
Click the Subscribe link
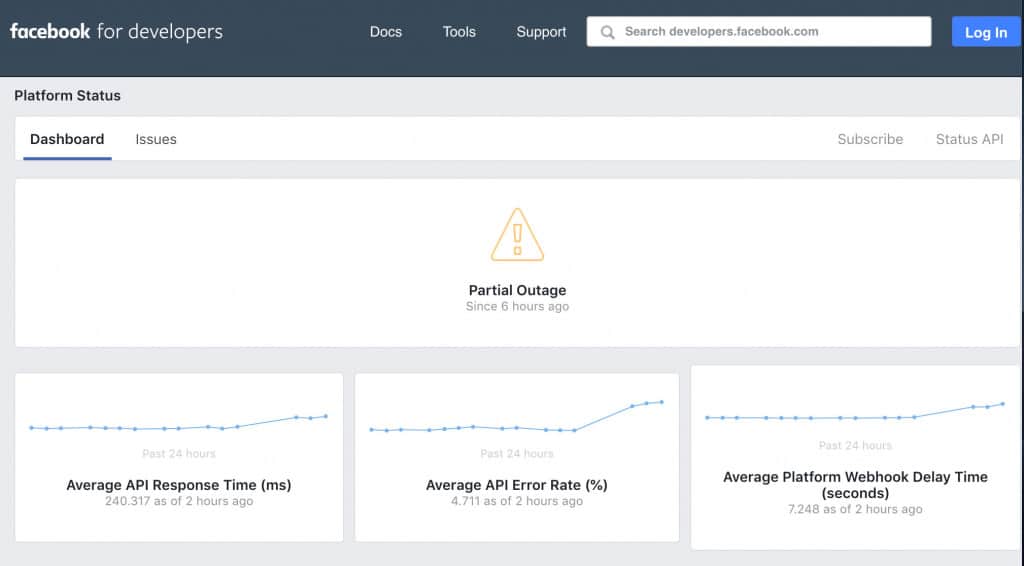(x=870, y=139)
